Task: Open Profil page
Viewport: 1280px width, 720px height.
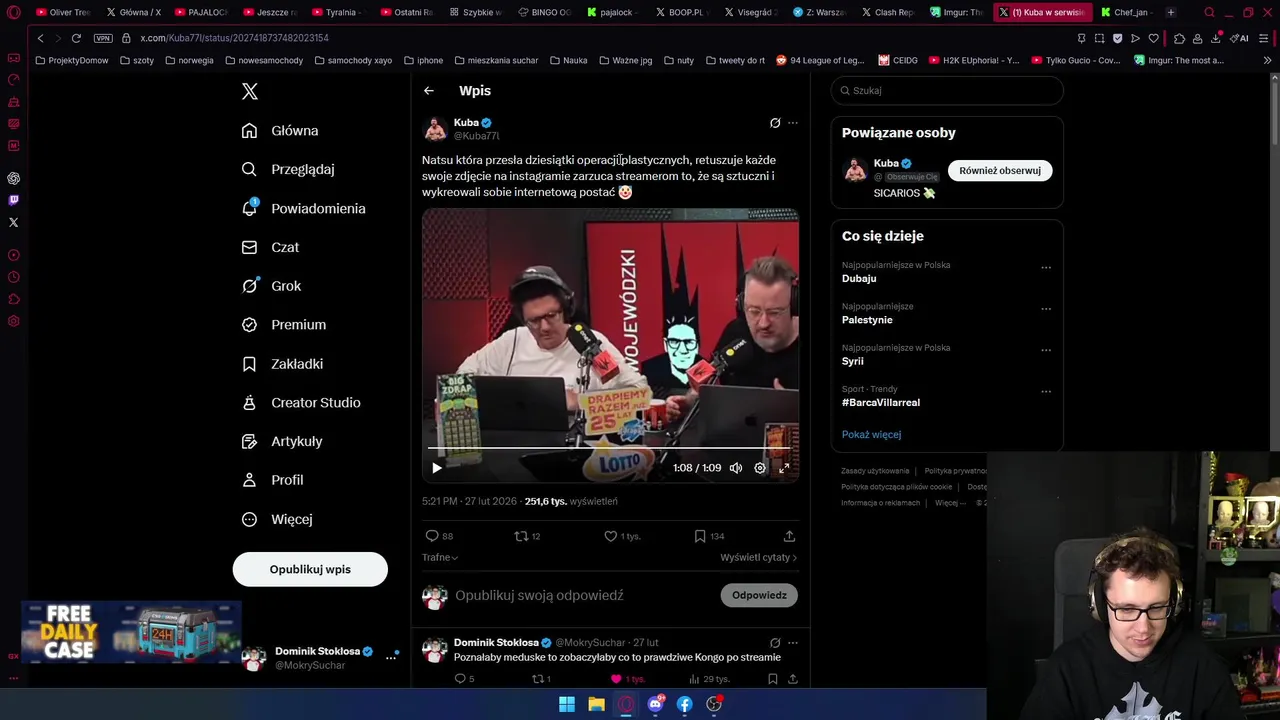Action: 273,480
